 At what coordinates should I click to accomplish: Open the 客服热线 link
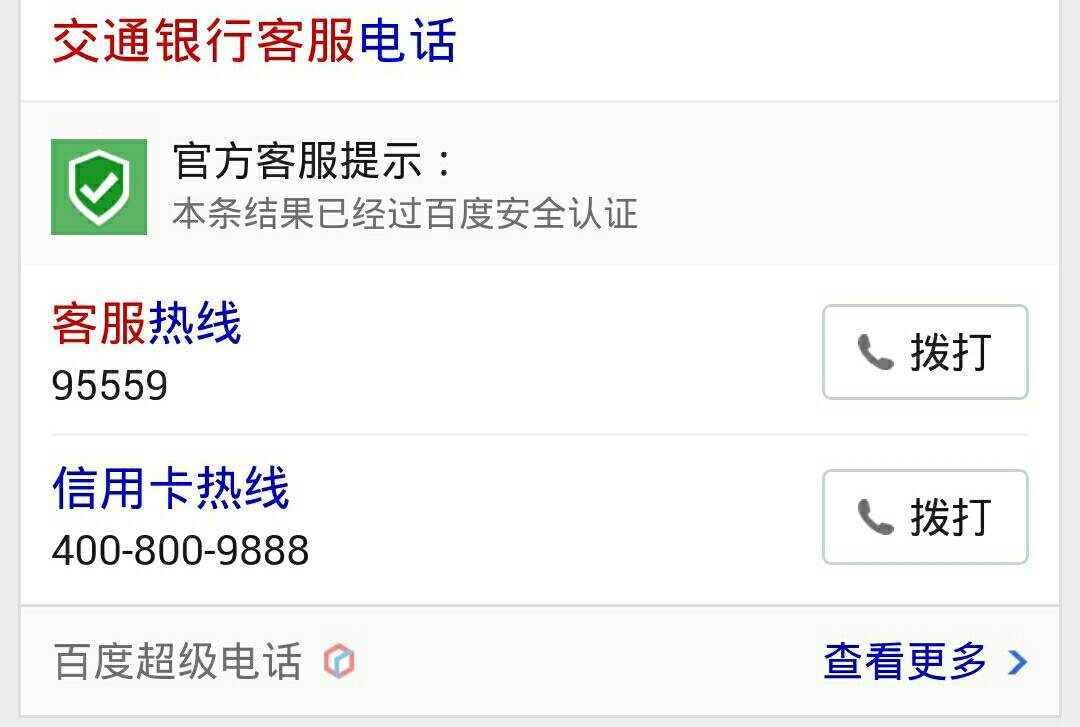(146, 322)
